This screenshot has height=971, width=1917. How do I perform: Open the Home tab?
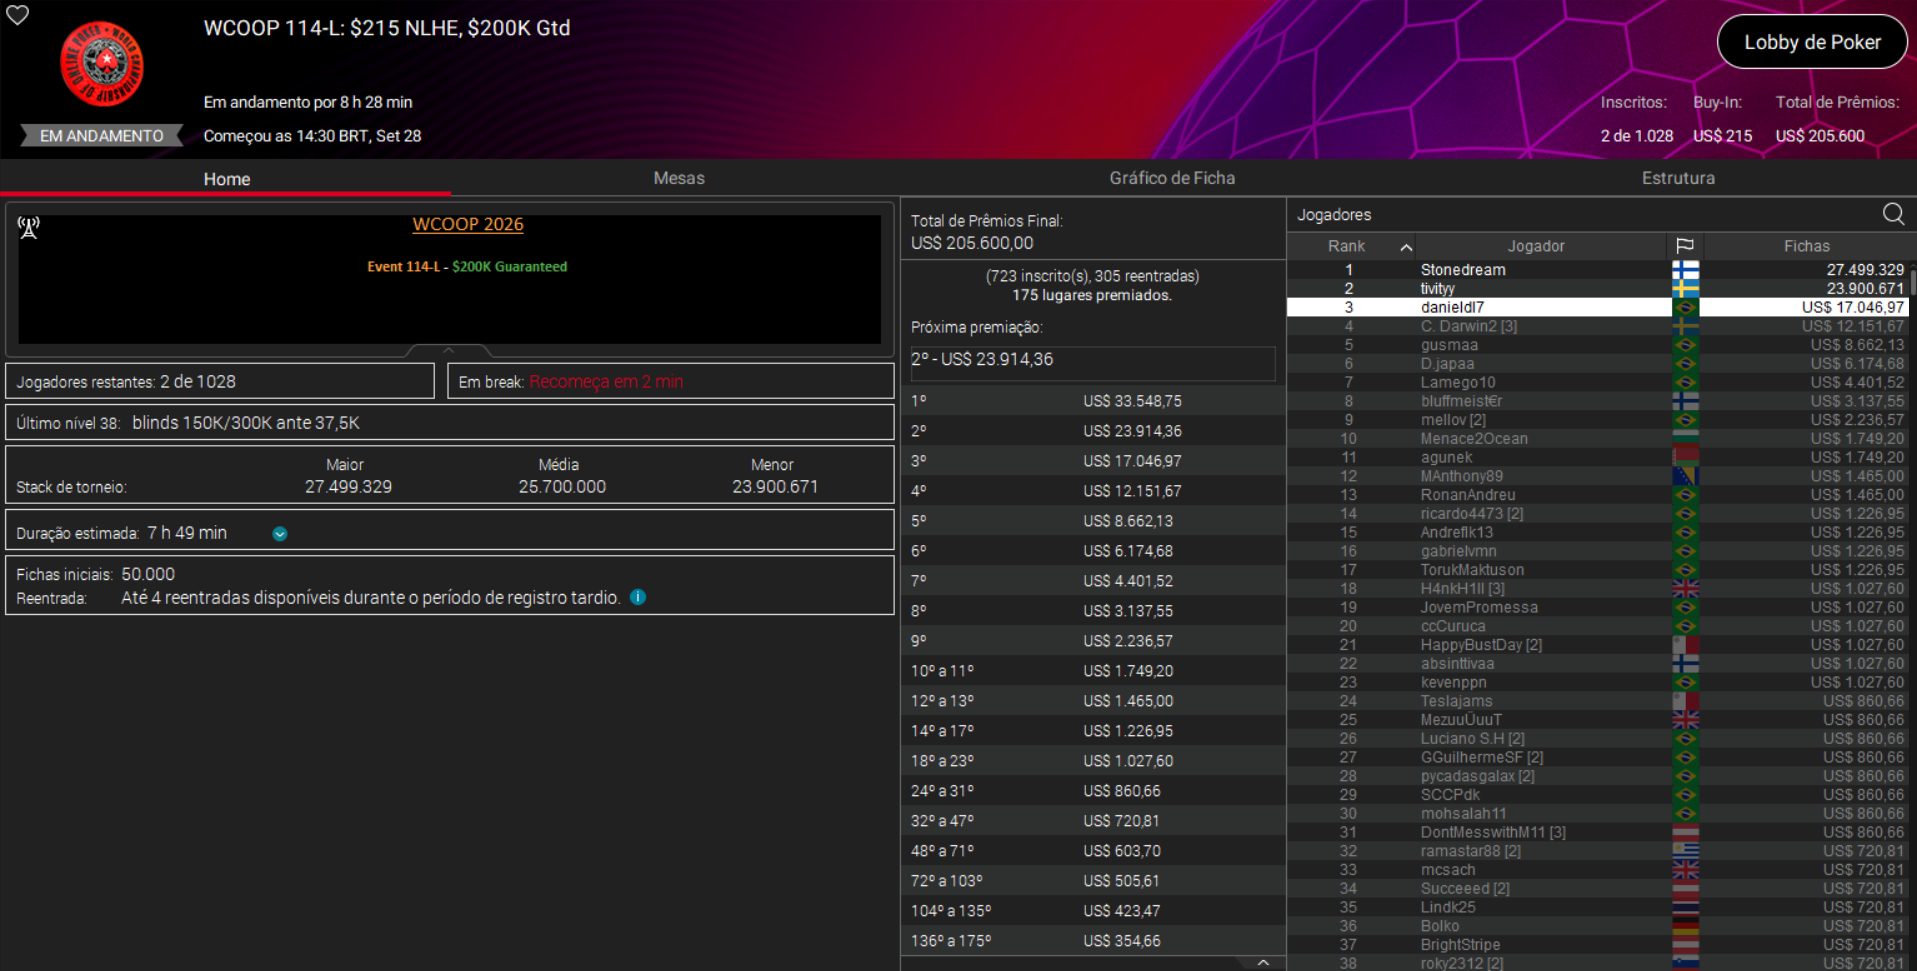pyautogui.click(x=227, y=179)
